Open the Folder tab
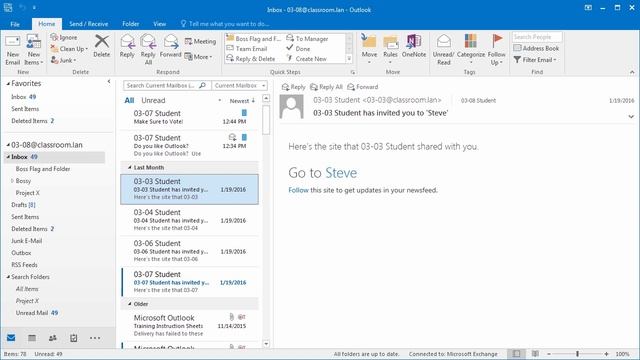The width and height of the screenshot is (640, 360). tap(131, 24)
